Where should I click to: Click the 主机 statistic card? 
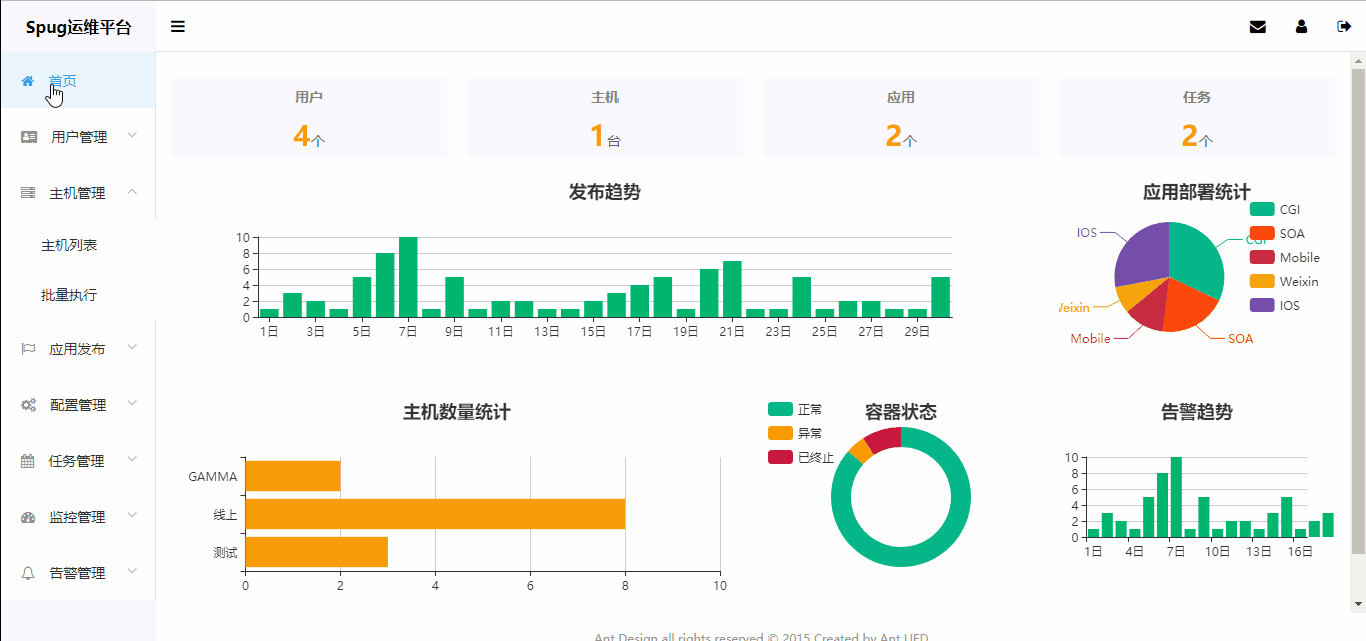605,117
